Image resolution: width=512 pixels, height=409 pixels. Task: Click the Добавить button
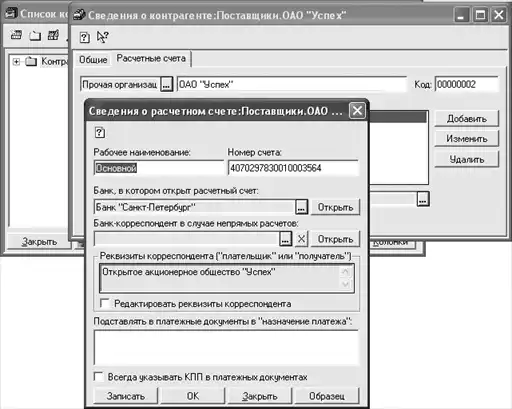coord(467,119)
